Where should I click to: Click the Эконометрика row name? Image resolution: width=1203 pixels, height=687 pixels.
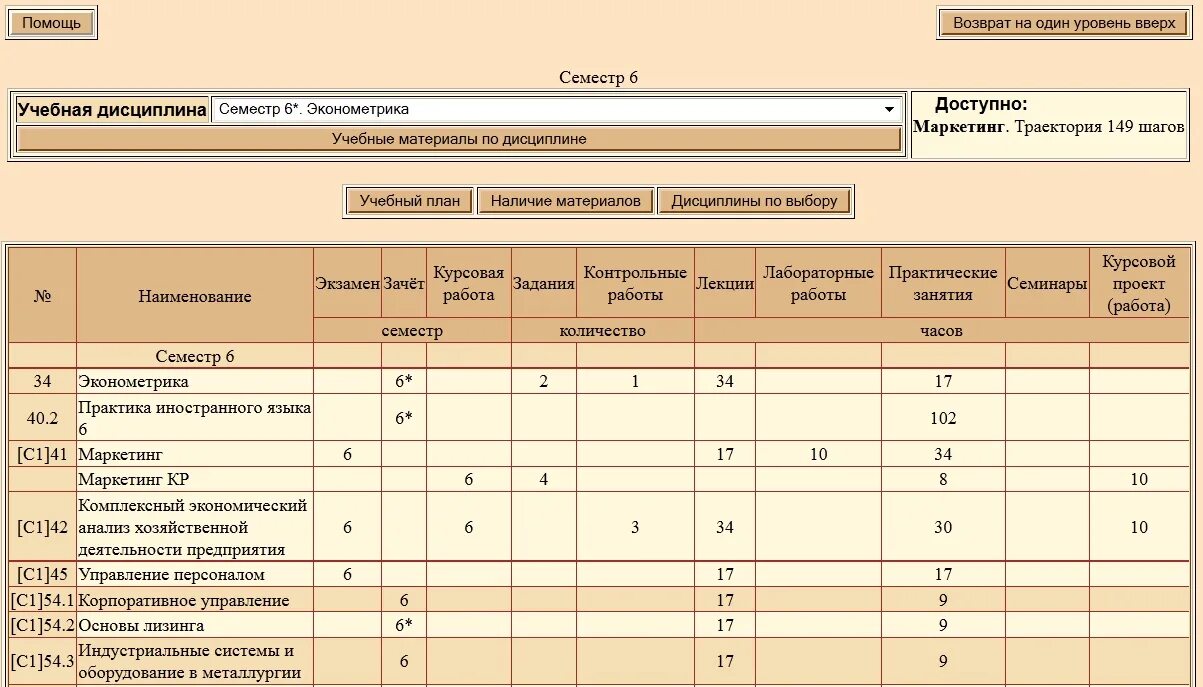point(133,381)
